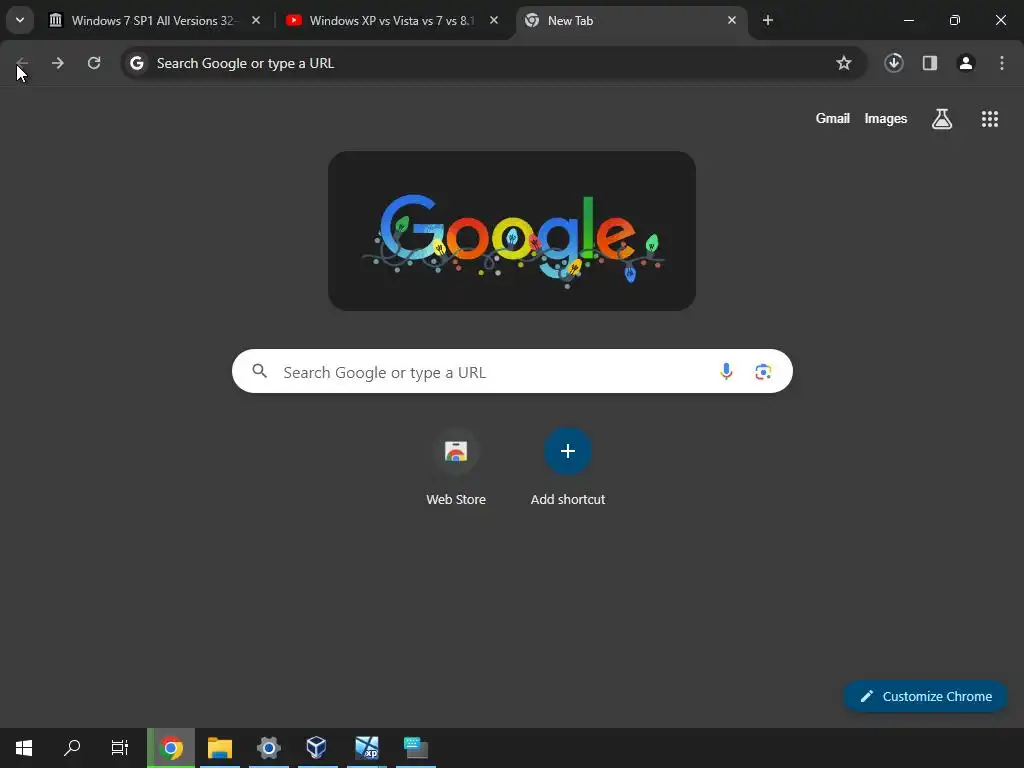The height and width of the screenshot is (768, 1024).
Task: Click Chrome icon on taskbar
Action: (x=171, y=748)
